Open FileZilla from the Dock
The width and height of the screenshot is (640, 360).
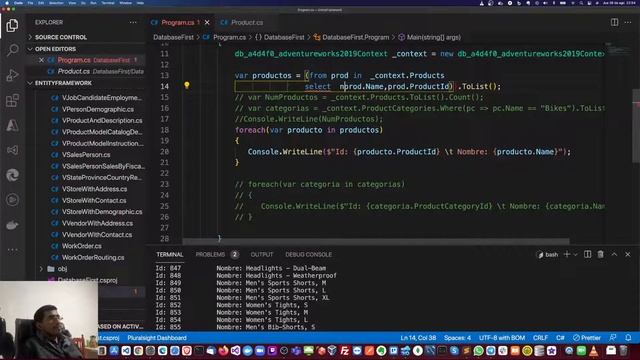(x=345, y=351)
